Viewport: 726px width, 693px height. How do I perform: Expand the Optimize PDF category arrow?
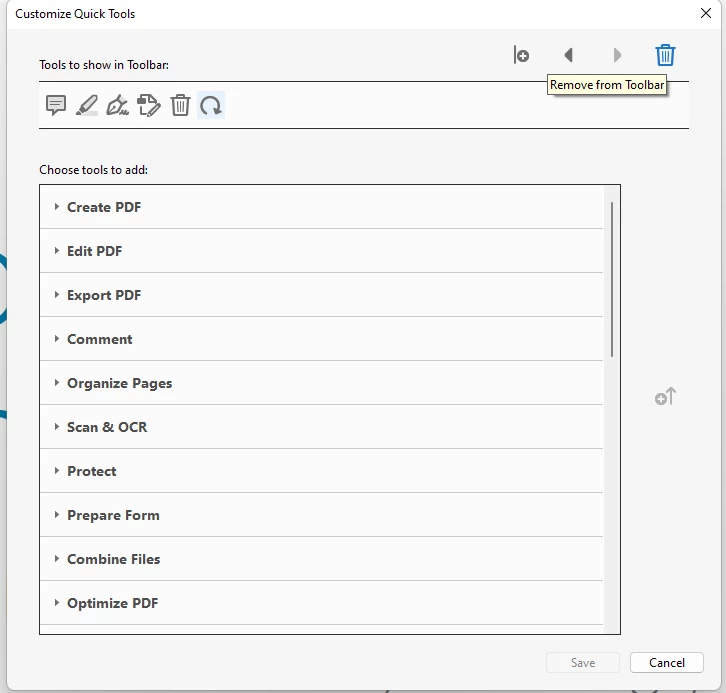56,602
